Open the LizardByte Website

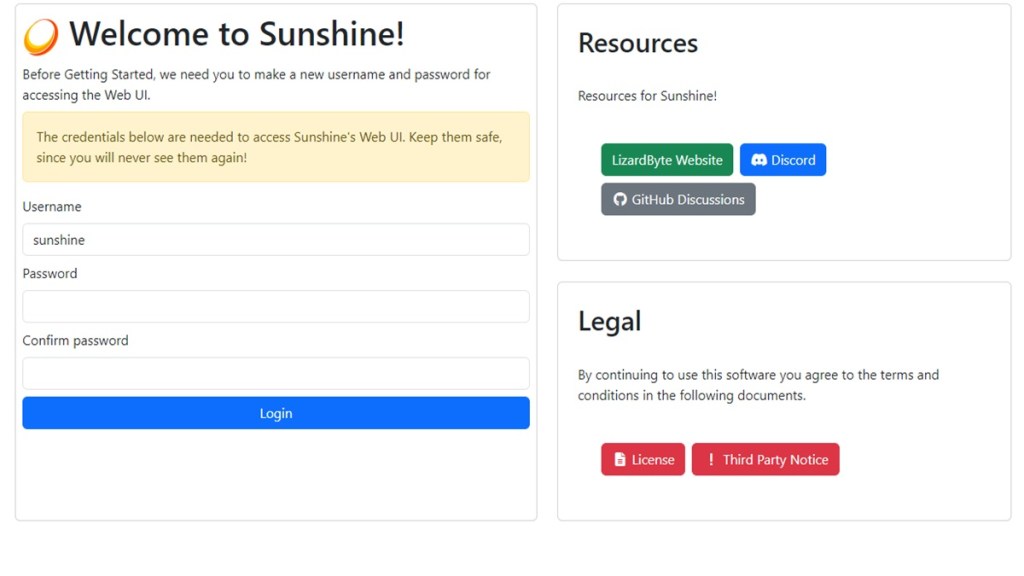[666, 159]
